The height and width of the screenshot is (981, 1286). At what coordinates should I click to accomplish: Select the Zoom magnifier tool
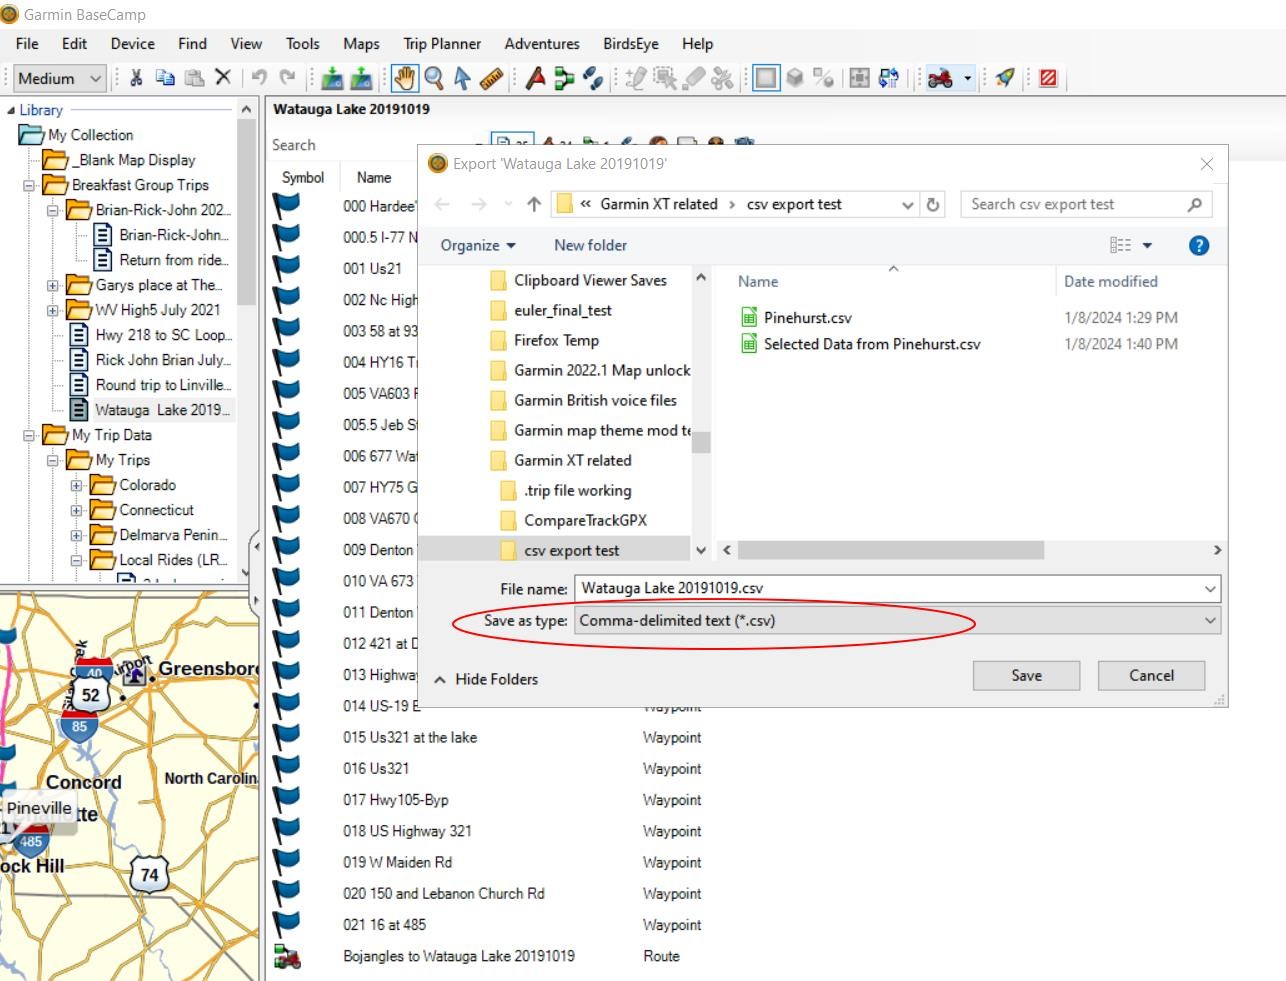[x=434, y=78]
